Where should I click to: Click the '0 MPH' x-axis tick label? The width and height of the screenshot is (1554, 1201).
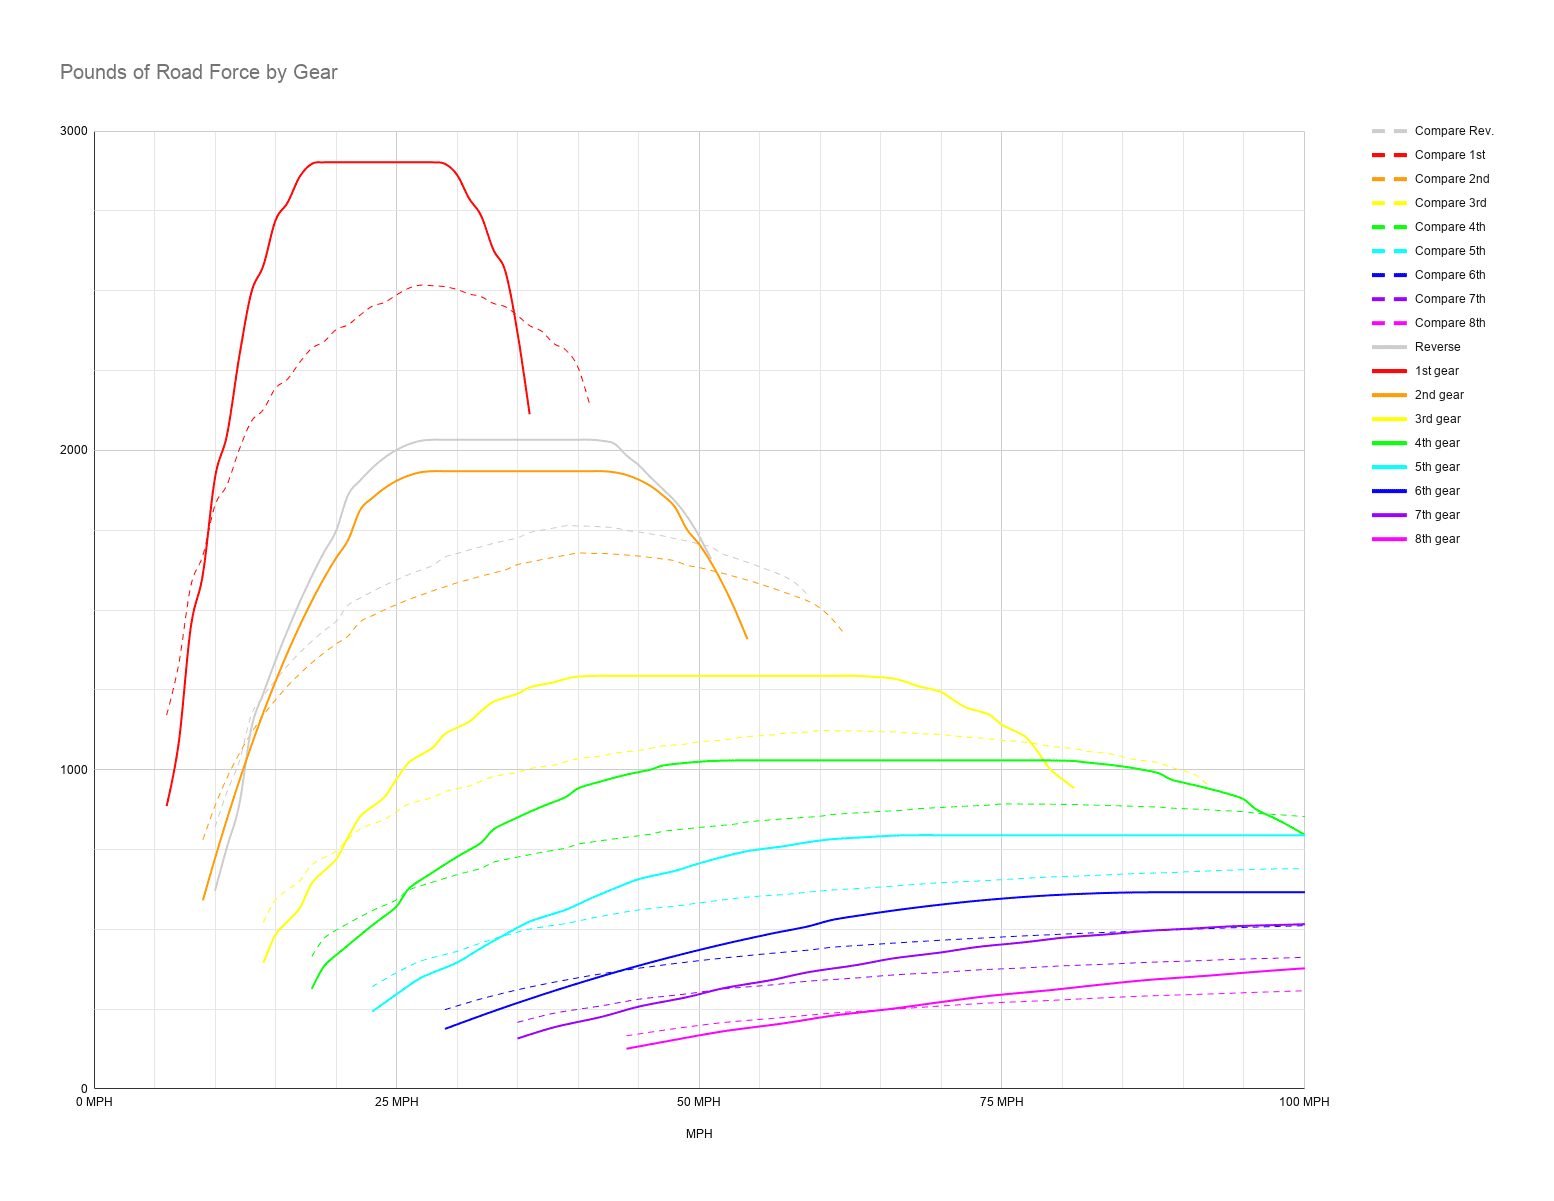(94, 1102)
